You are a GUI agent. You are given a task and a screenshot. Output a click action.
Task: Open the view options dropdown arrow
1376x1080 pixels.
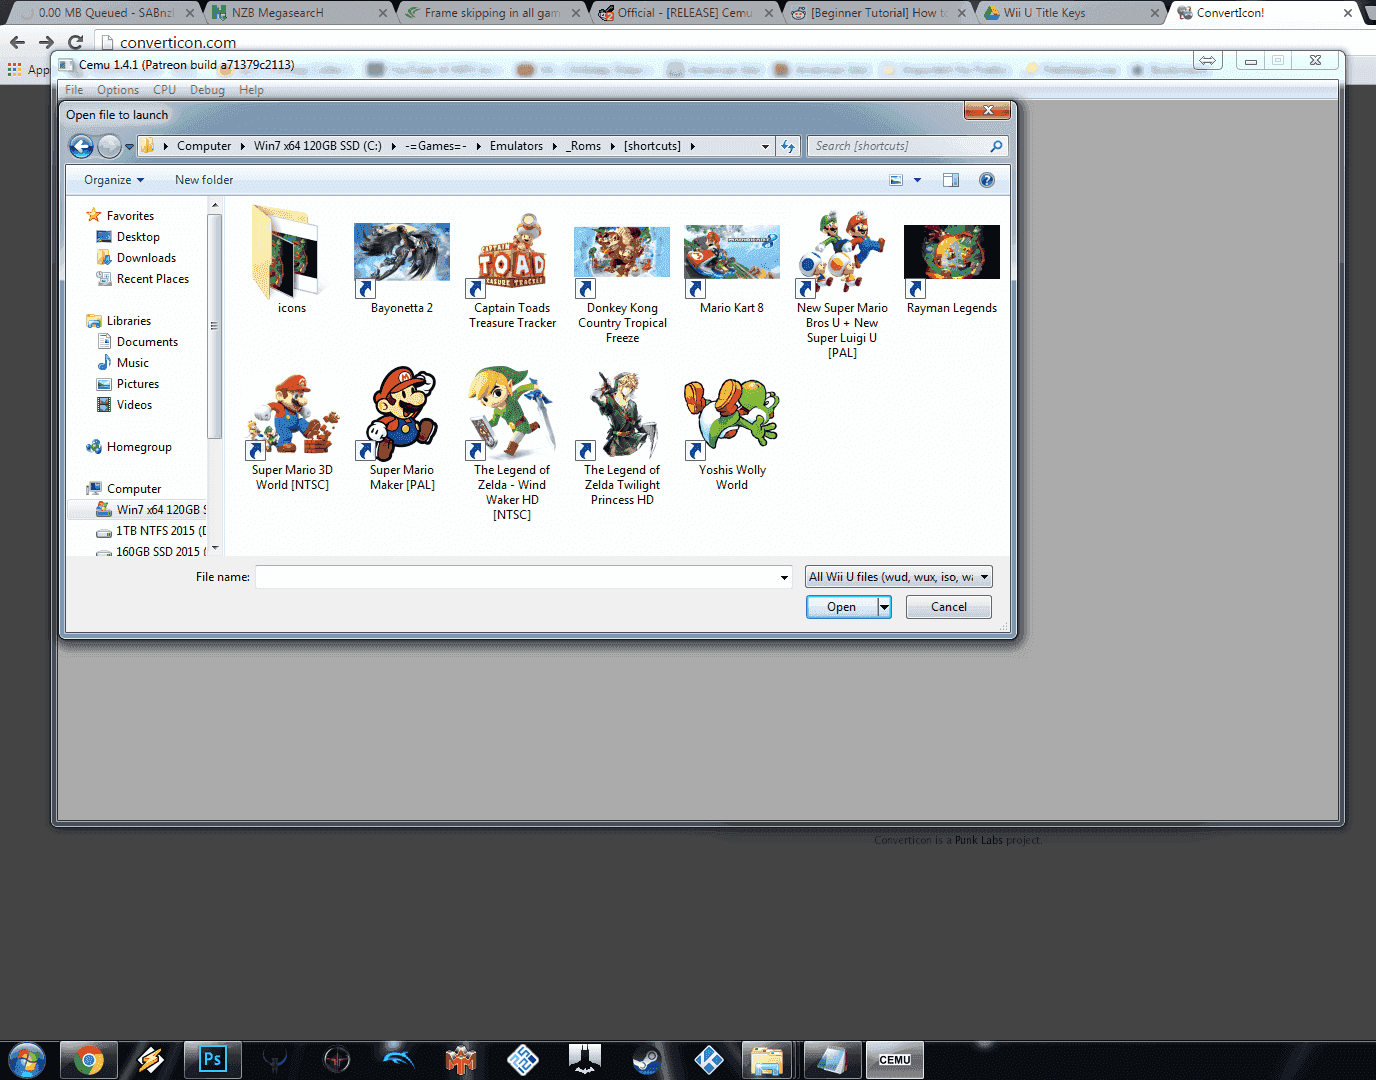pyautogui.click(x=917, y=180)
